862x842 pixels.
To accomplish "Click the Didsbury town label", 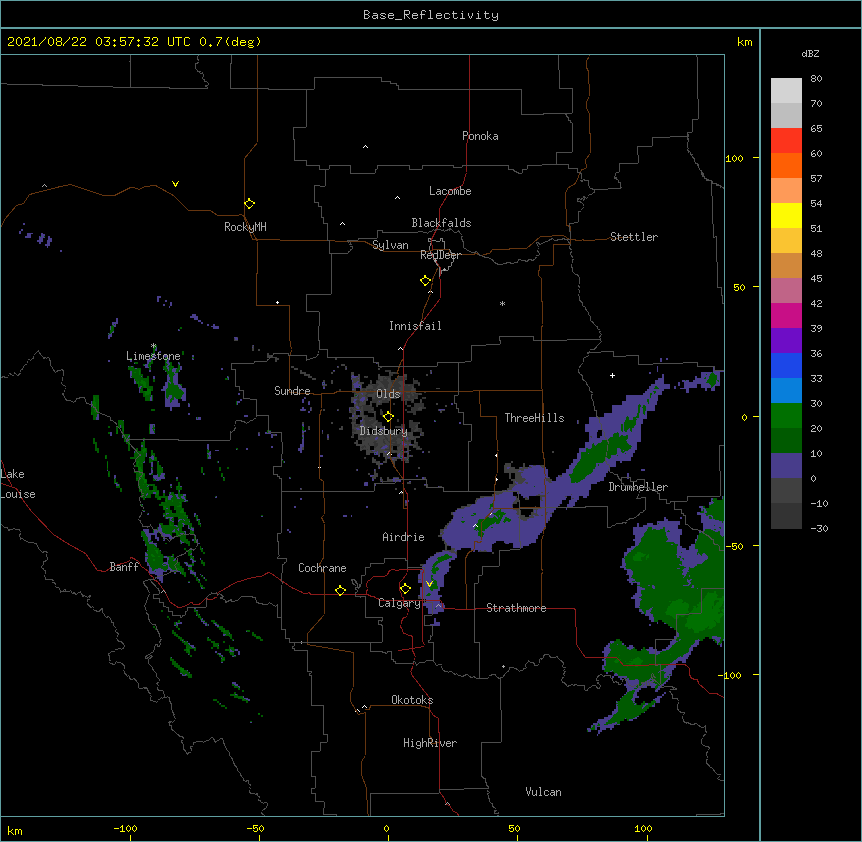I will pyautogui.click(x=384, y=431).
